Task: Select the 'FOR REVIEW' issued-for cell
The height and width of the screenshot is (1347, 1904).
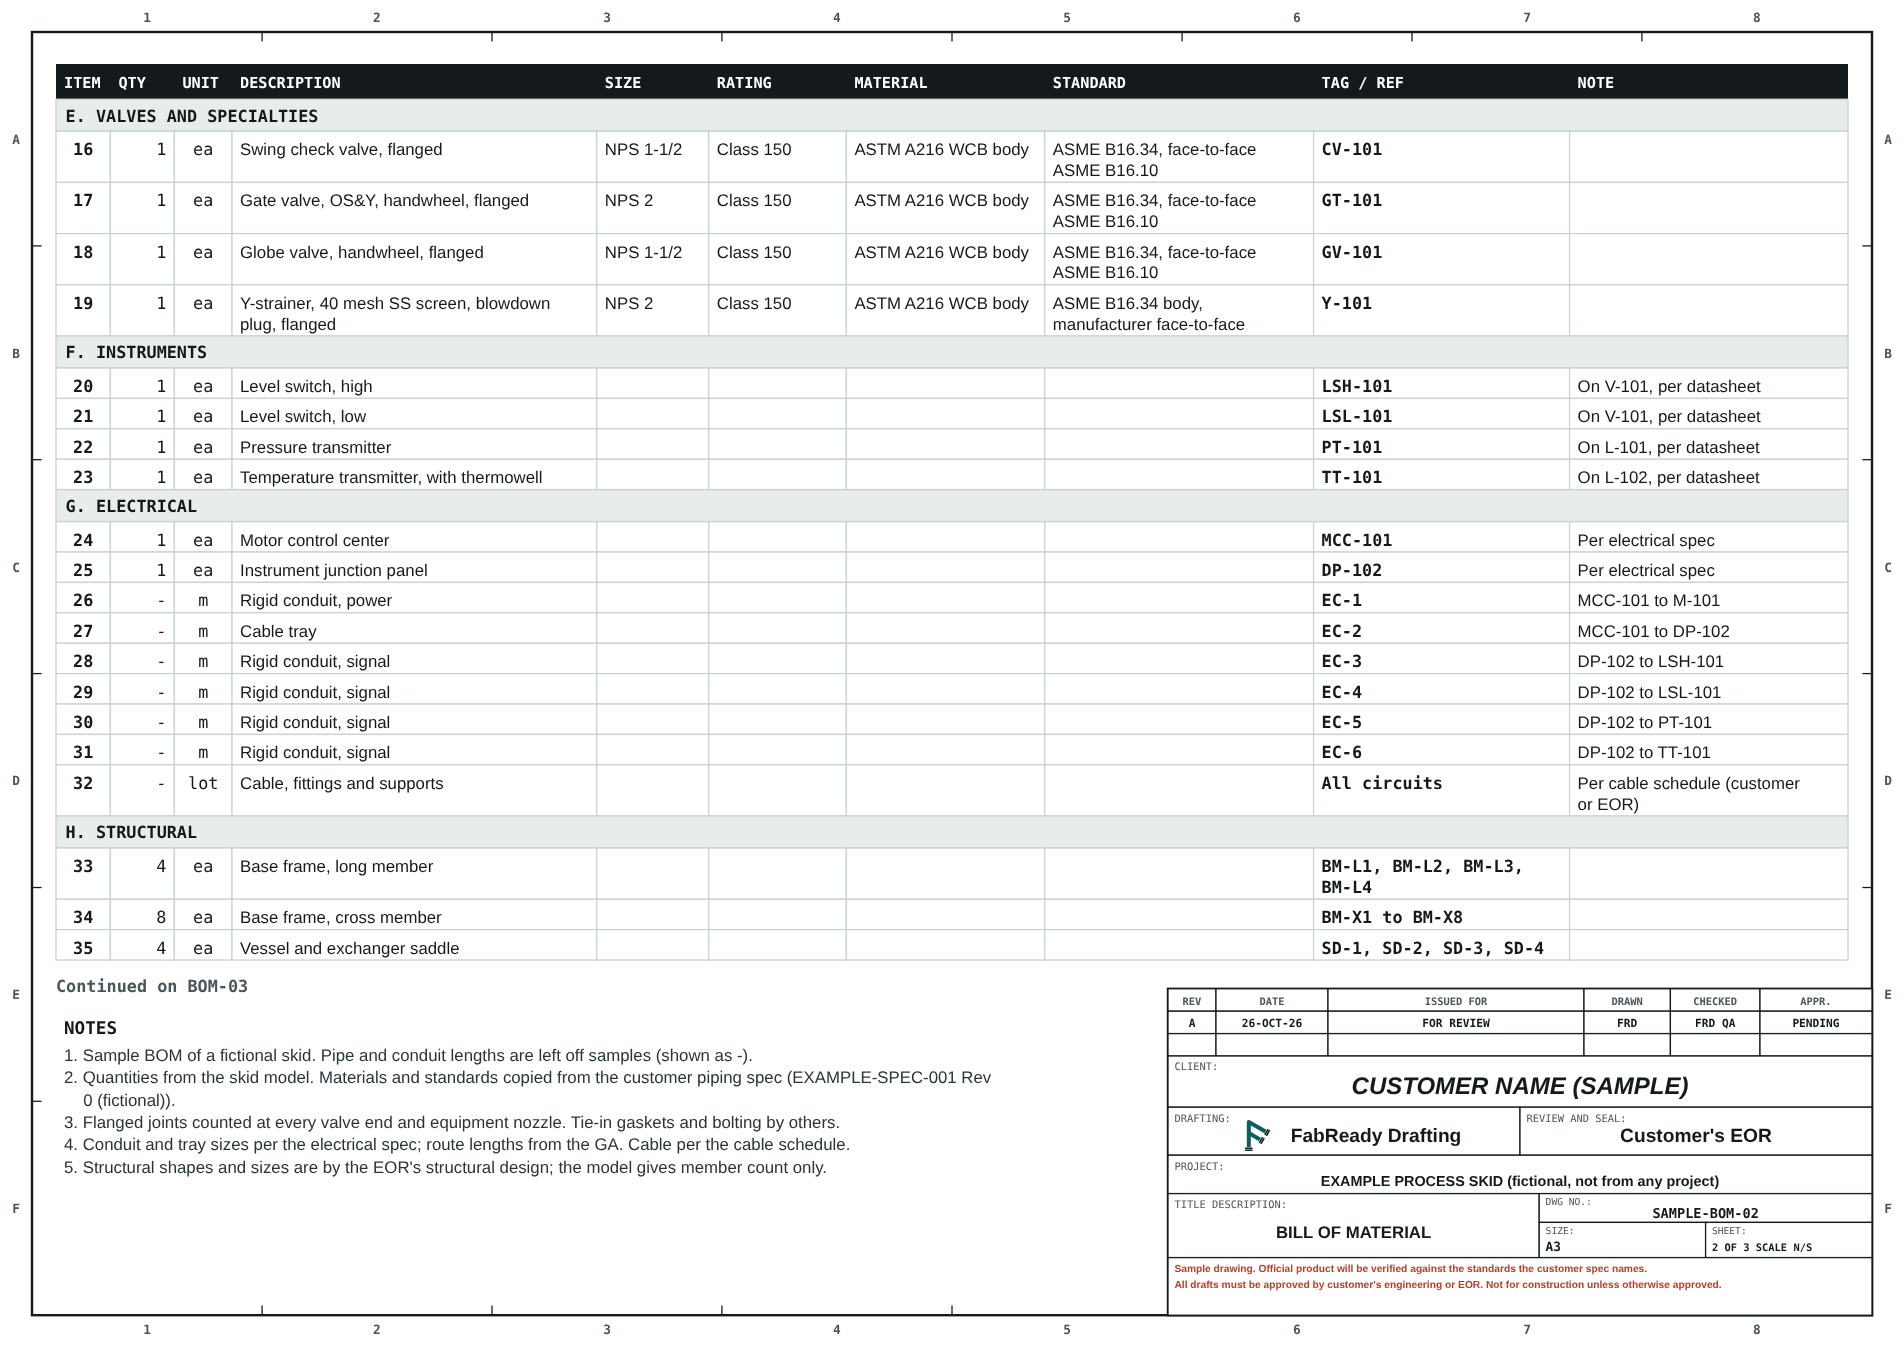Action: pyautogui.click(x=1455, y=1023)
